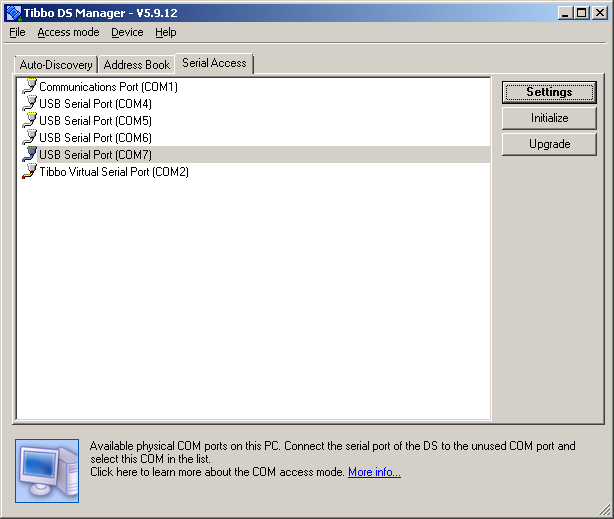The height and width of the screenshot is (519, 614).
Task: Click the COM7 USB serial port icon
Action: click(x=28, y=155)
